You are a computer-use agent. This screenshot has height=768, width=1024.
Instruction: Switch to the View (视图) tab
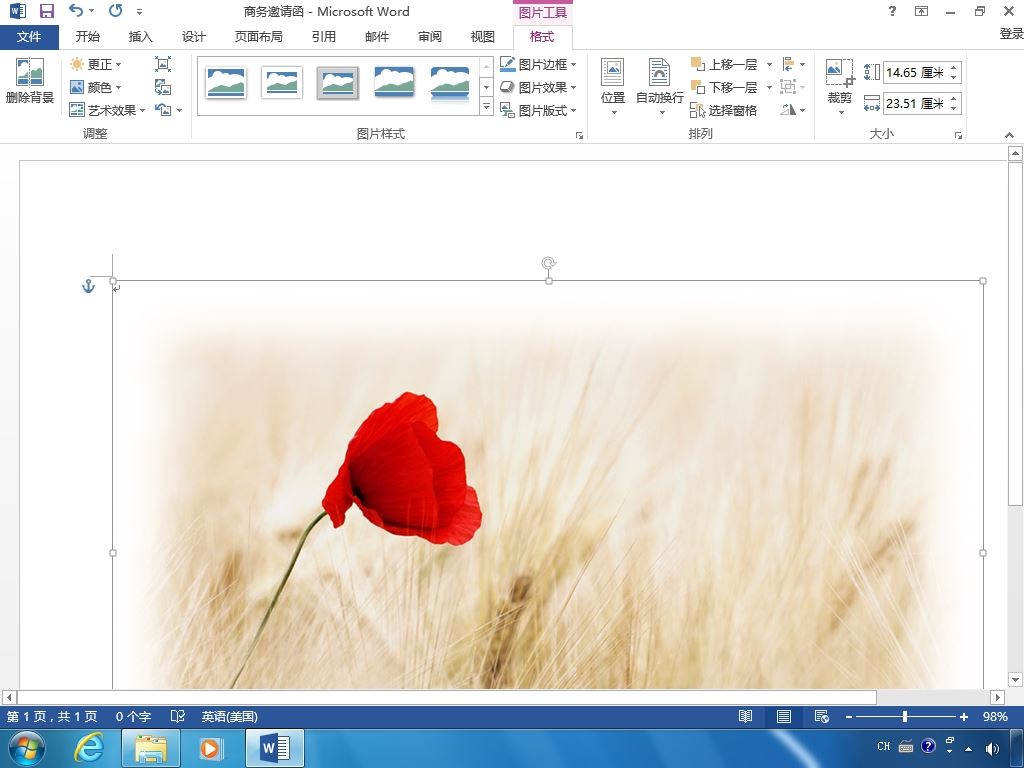pyautogui.click(x=483, y=37)
